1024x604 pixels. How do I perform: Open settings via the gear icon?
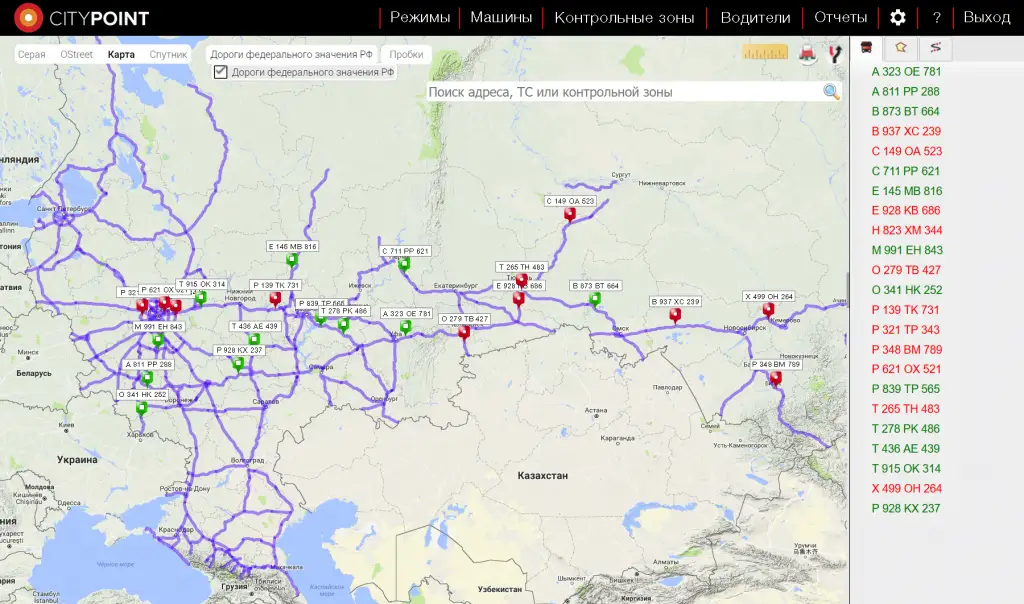click(x=898, y=17)
